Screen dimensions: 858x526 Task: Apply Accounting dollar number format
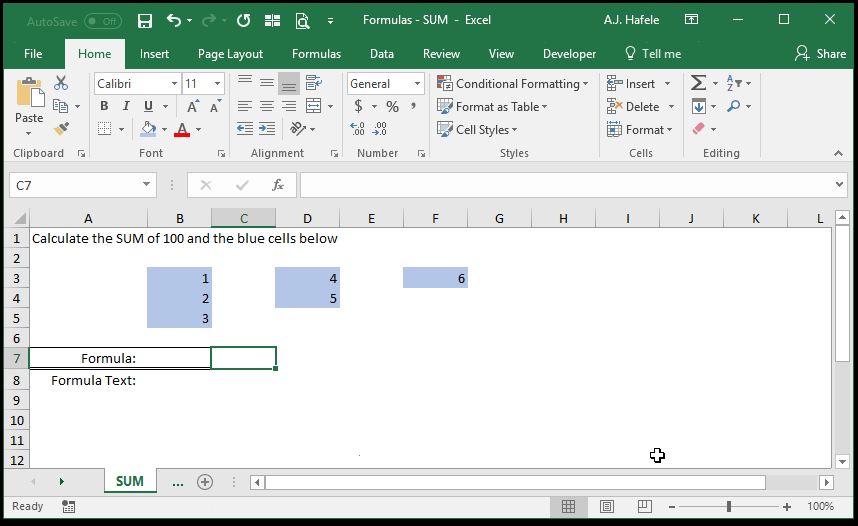[358, 106]
